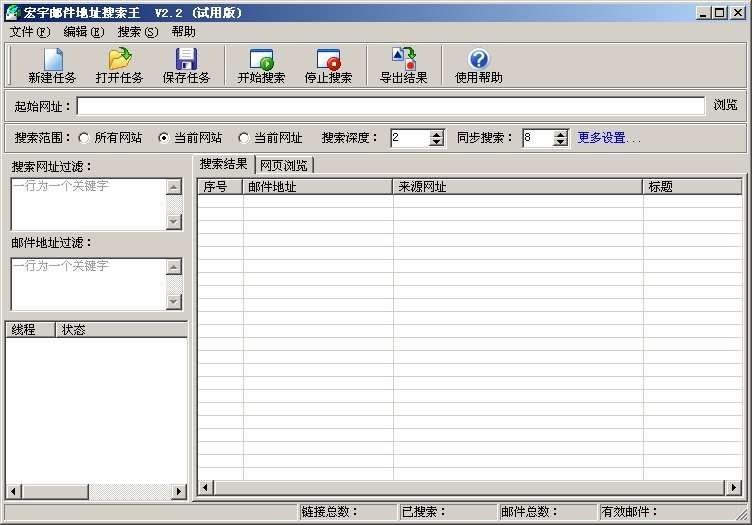
Task: Increase 搜索深度 with the up arrow
Action: [436, 134]
